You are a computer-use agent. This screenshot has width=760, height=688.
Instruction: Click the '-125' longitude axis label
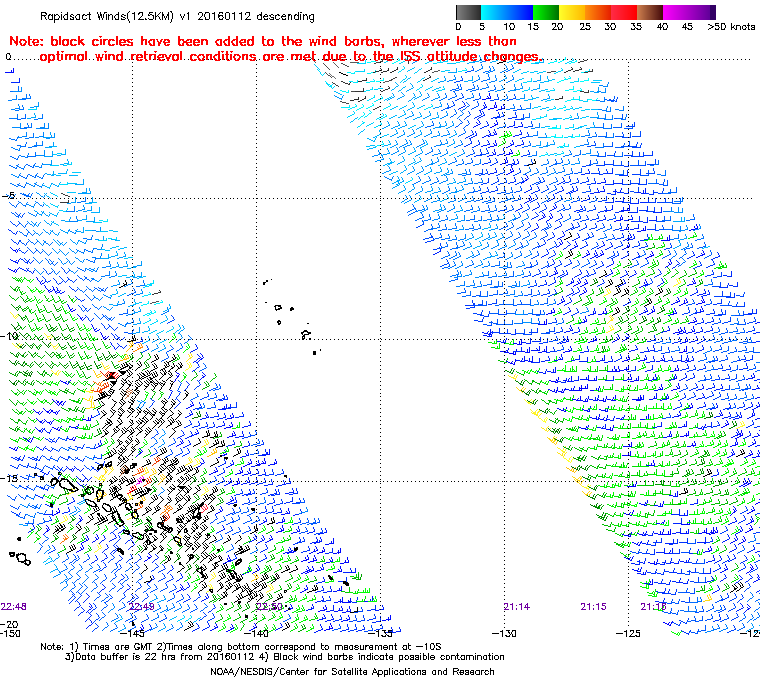pos(628,634)
